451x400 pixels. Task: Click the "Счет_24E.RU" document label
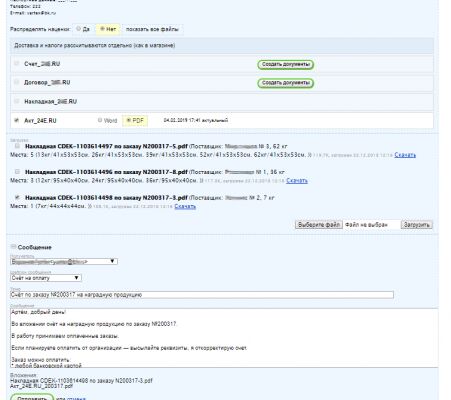click(42, 64)
